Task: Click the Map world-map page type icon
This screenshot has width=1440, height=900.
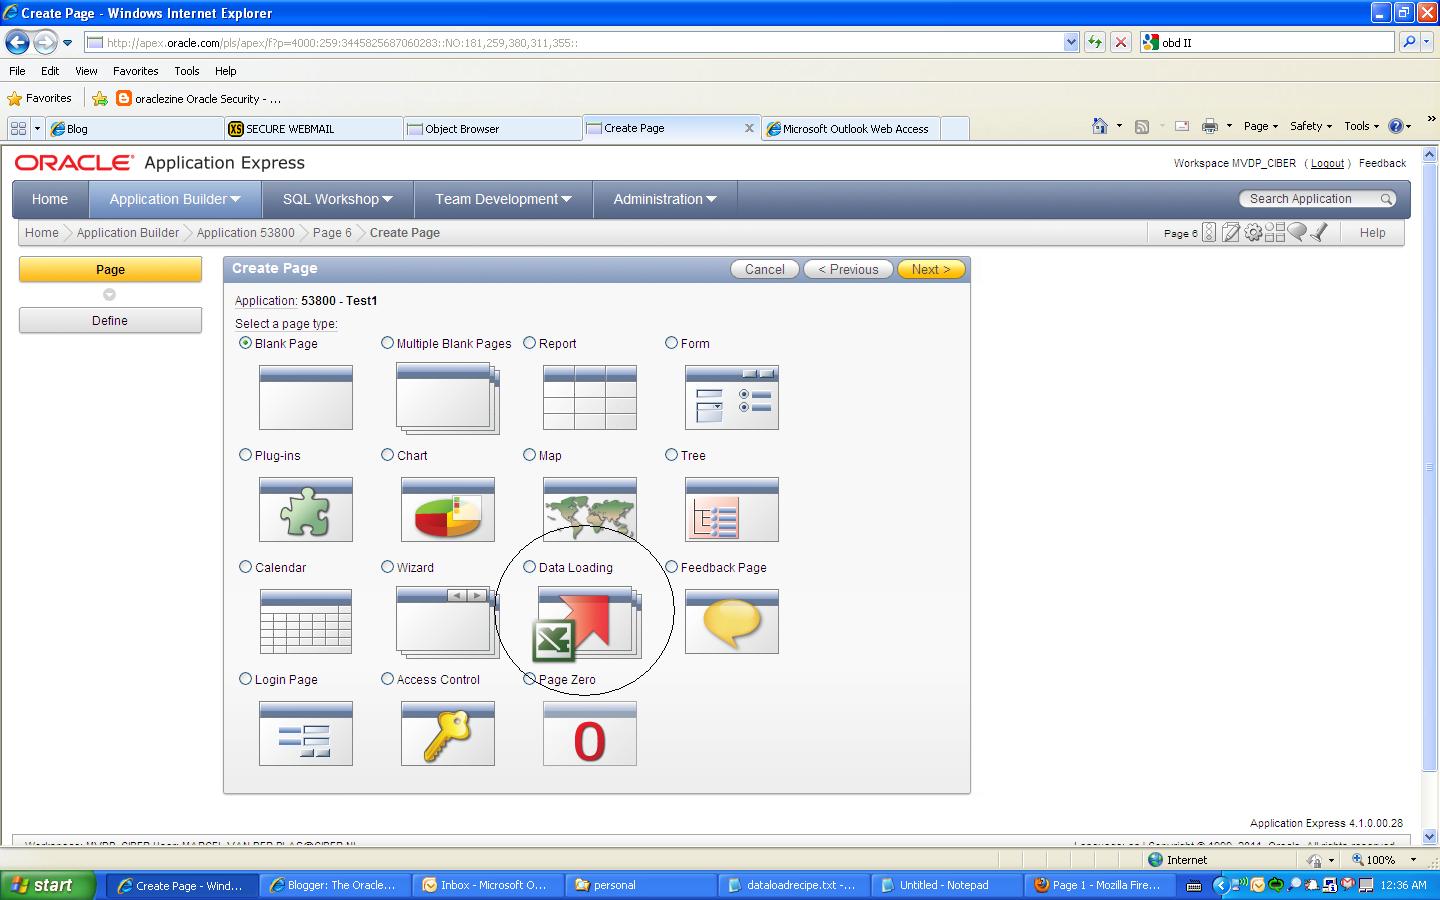Action: 589,510
